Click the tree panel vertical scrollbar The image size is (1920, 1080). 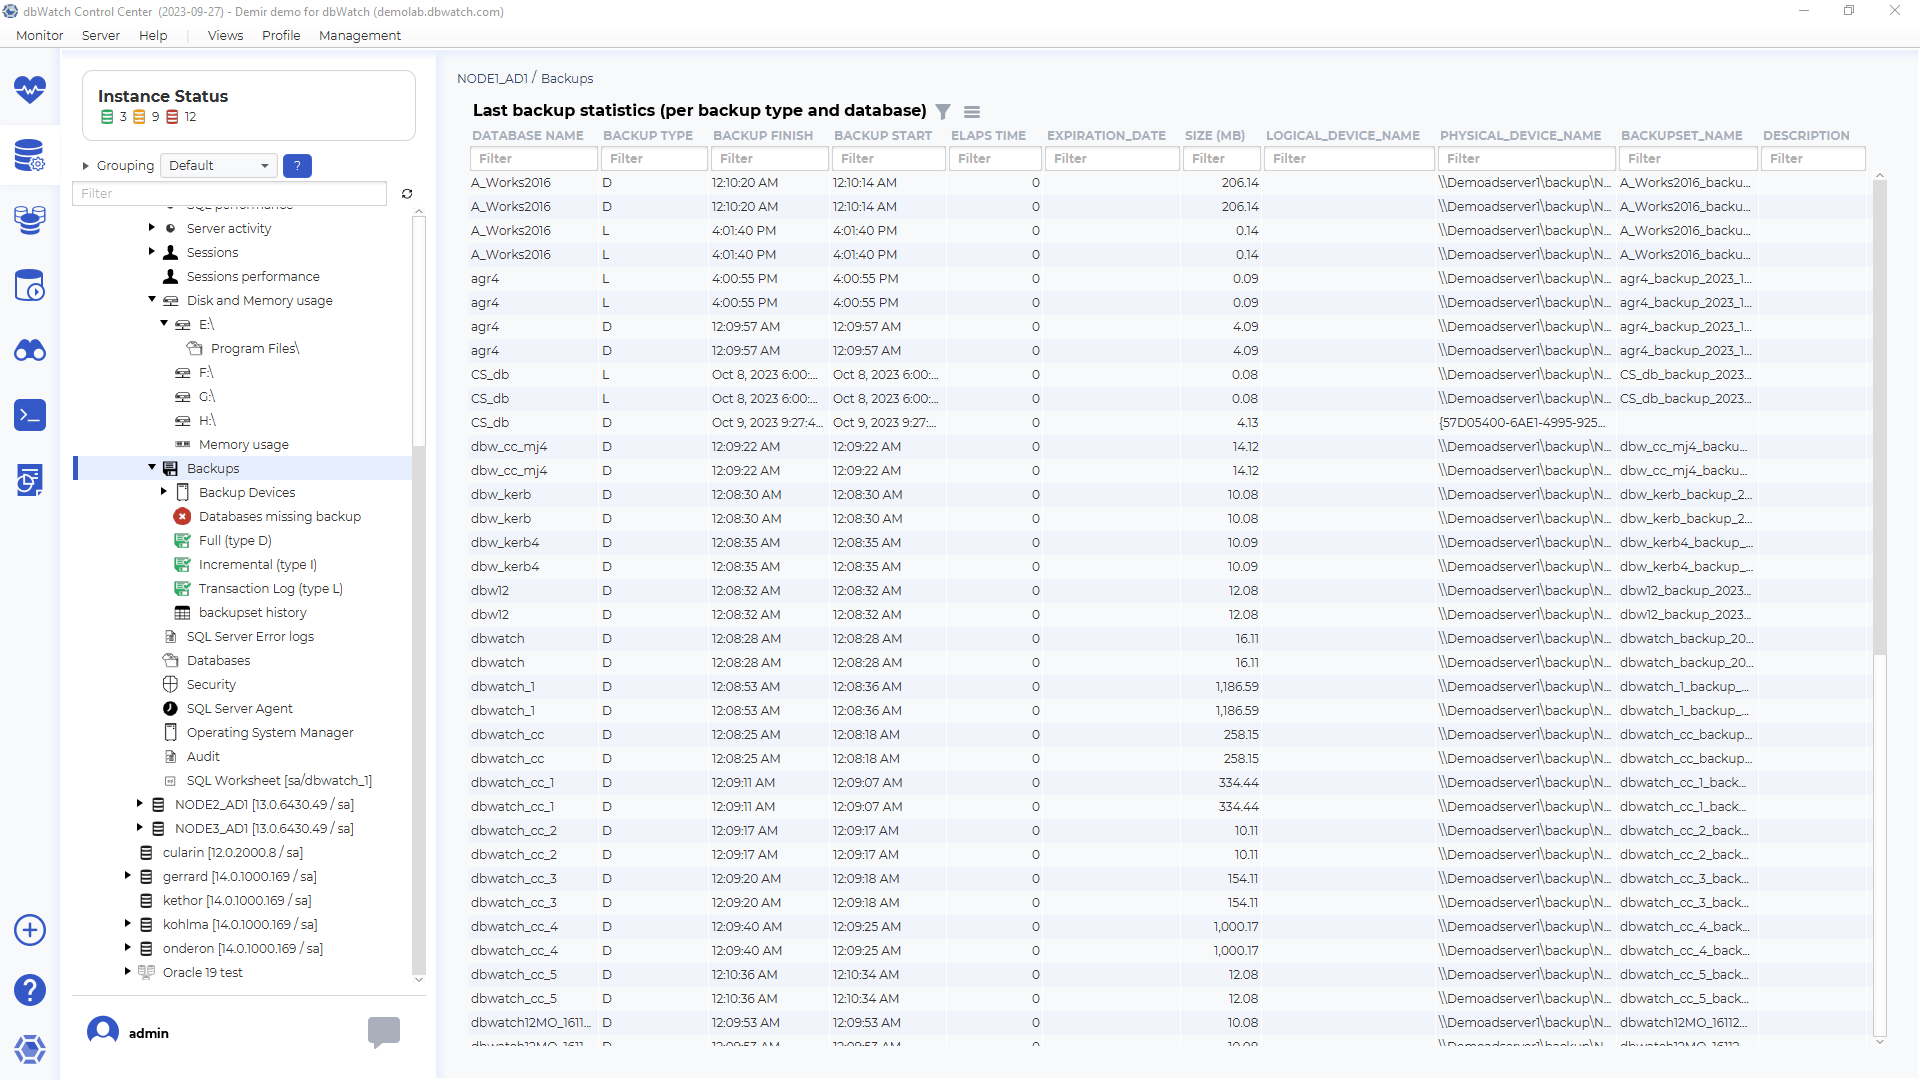(x=419, y=330)
